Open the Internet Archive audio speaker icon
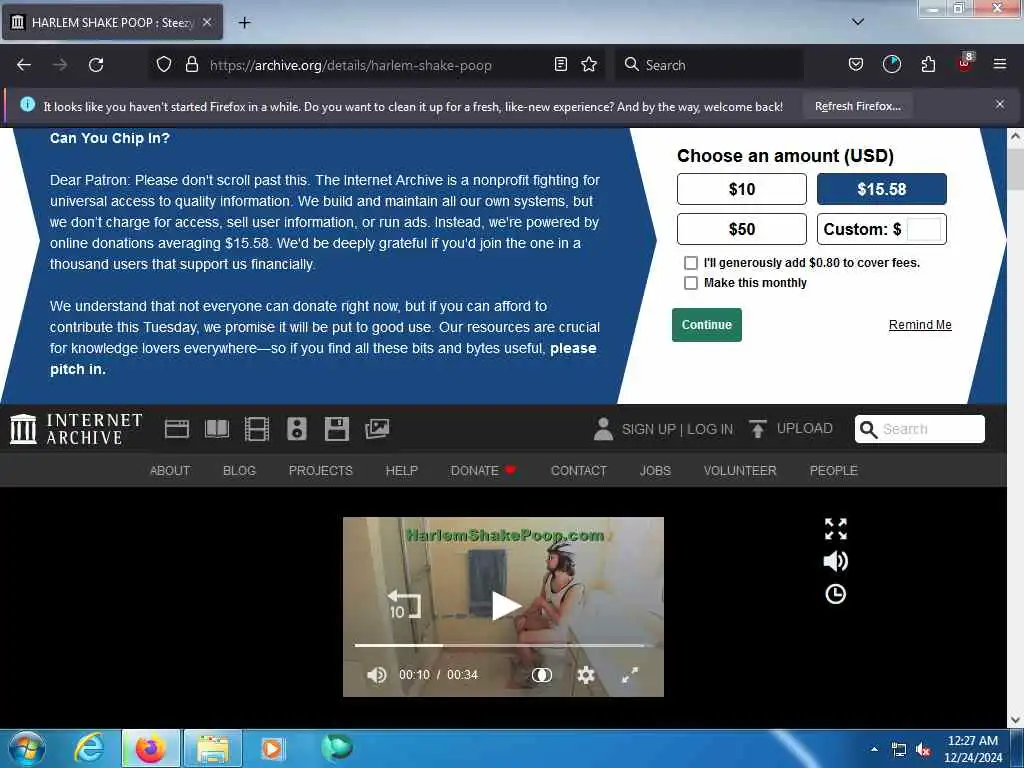 pos(296,429)
